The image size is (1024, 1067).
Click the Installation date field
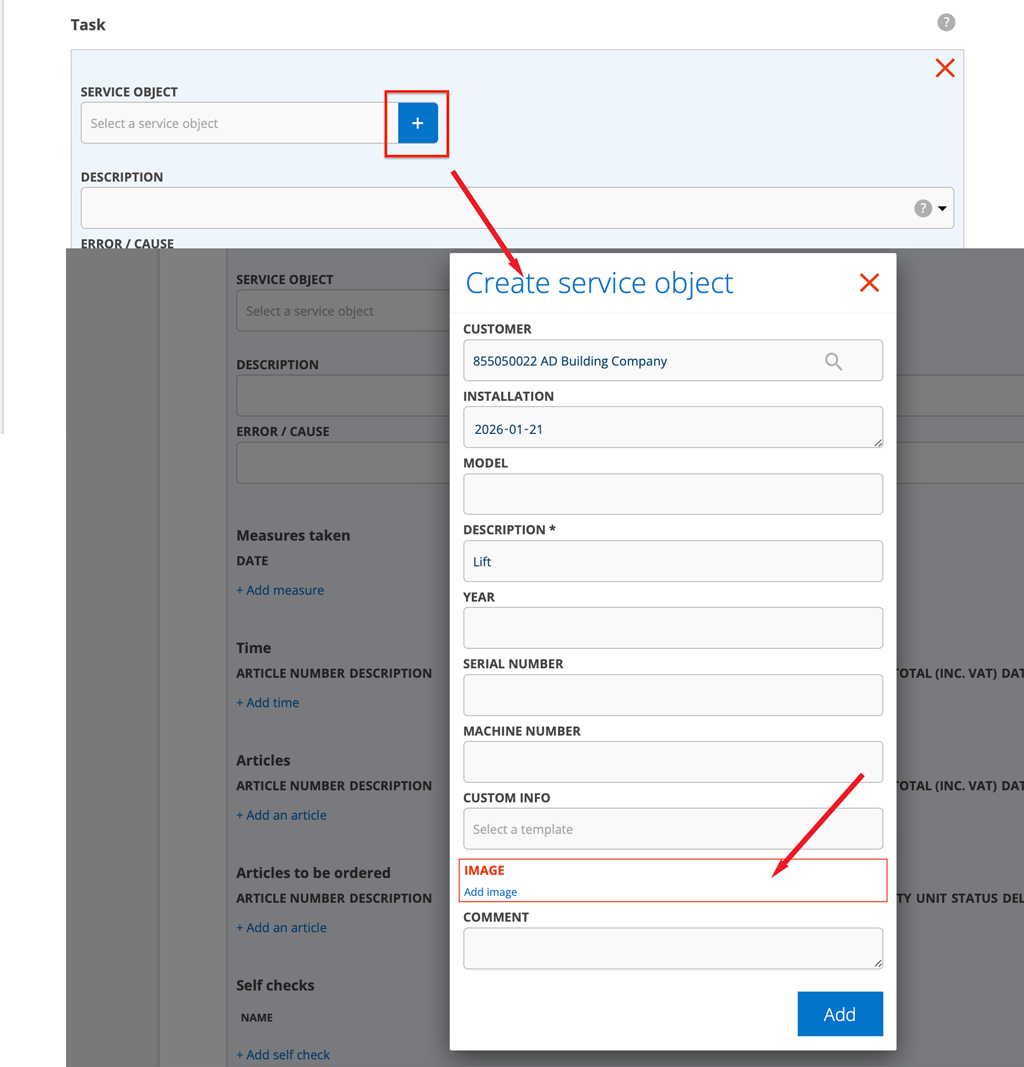[x=672, y=428]
